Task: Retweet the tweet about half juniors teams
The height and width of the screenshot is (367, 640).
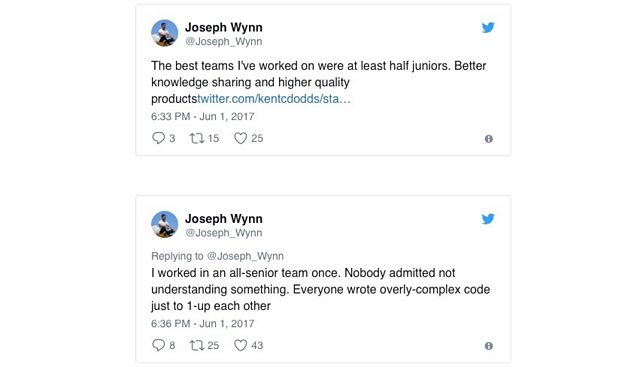Action: pyautogui.click(x=197, y=138)
